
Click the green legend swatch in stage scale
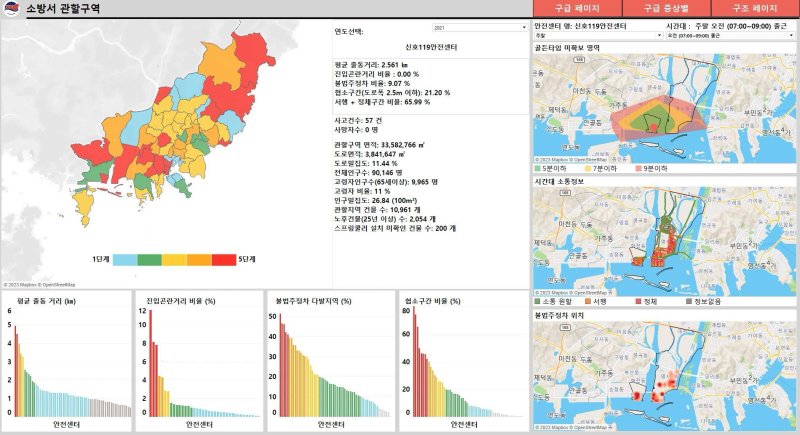click(x=149, y=260)
